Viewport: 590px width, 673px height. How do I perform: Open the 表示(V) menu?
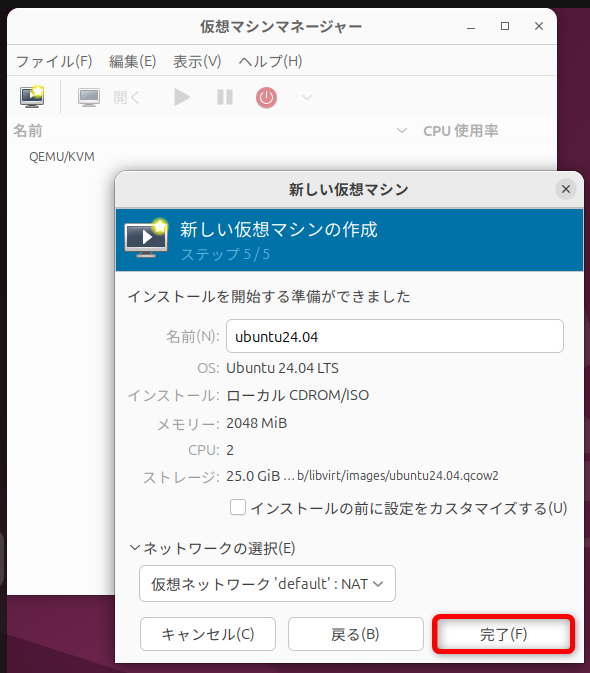[x=197, y=61]
